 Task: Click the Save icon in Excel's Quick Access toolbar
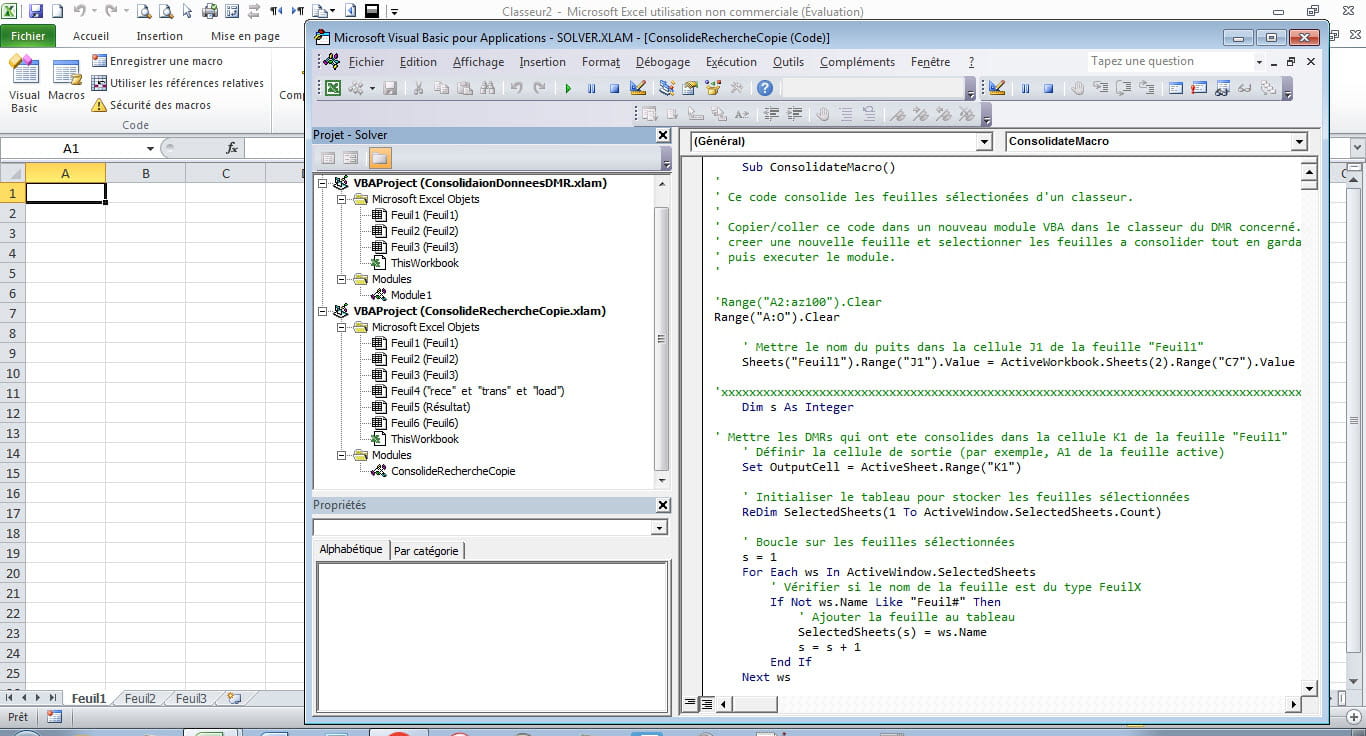point(36,11)
